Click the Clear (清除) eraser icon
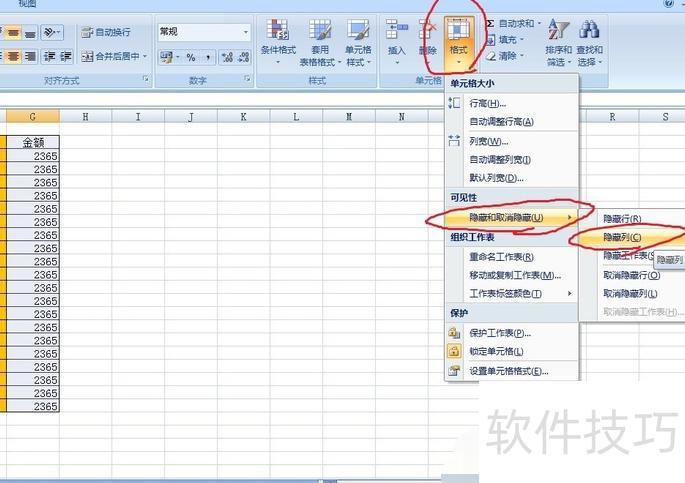The image size is (685, 483). [x=491, y=56]
